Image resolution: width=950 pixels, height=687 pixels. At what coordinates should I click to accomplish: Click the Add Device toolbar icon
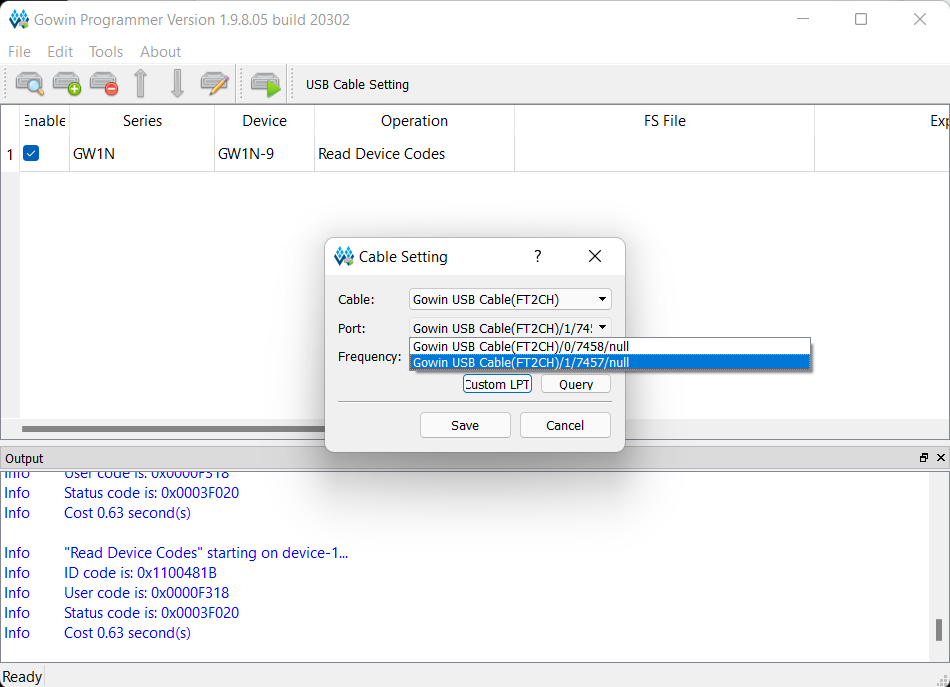67,84
